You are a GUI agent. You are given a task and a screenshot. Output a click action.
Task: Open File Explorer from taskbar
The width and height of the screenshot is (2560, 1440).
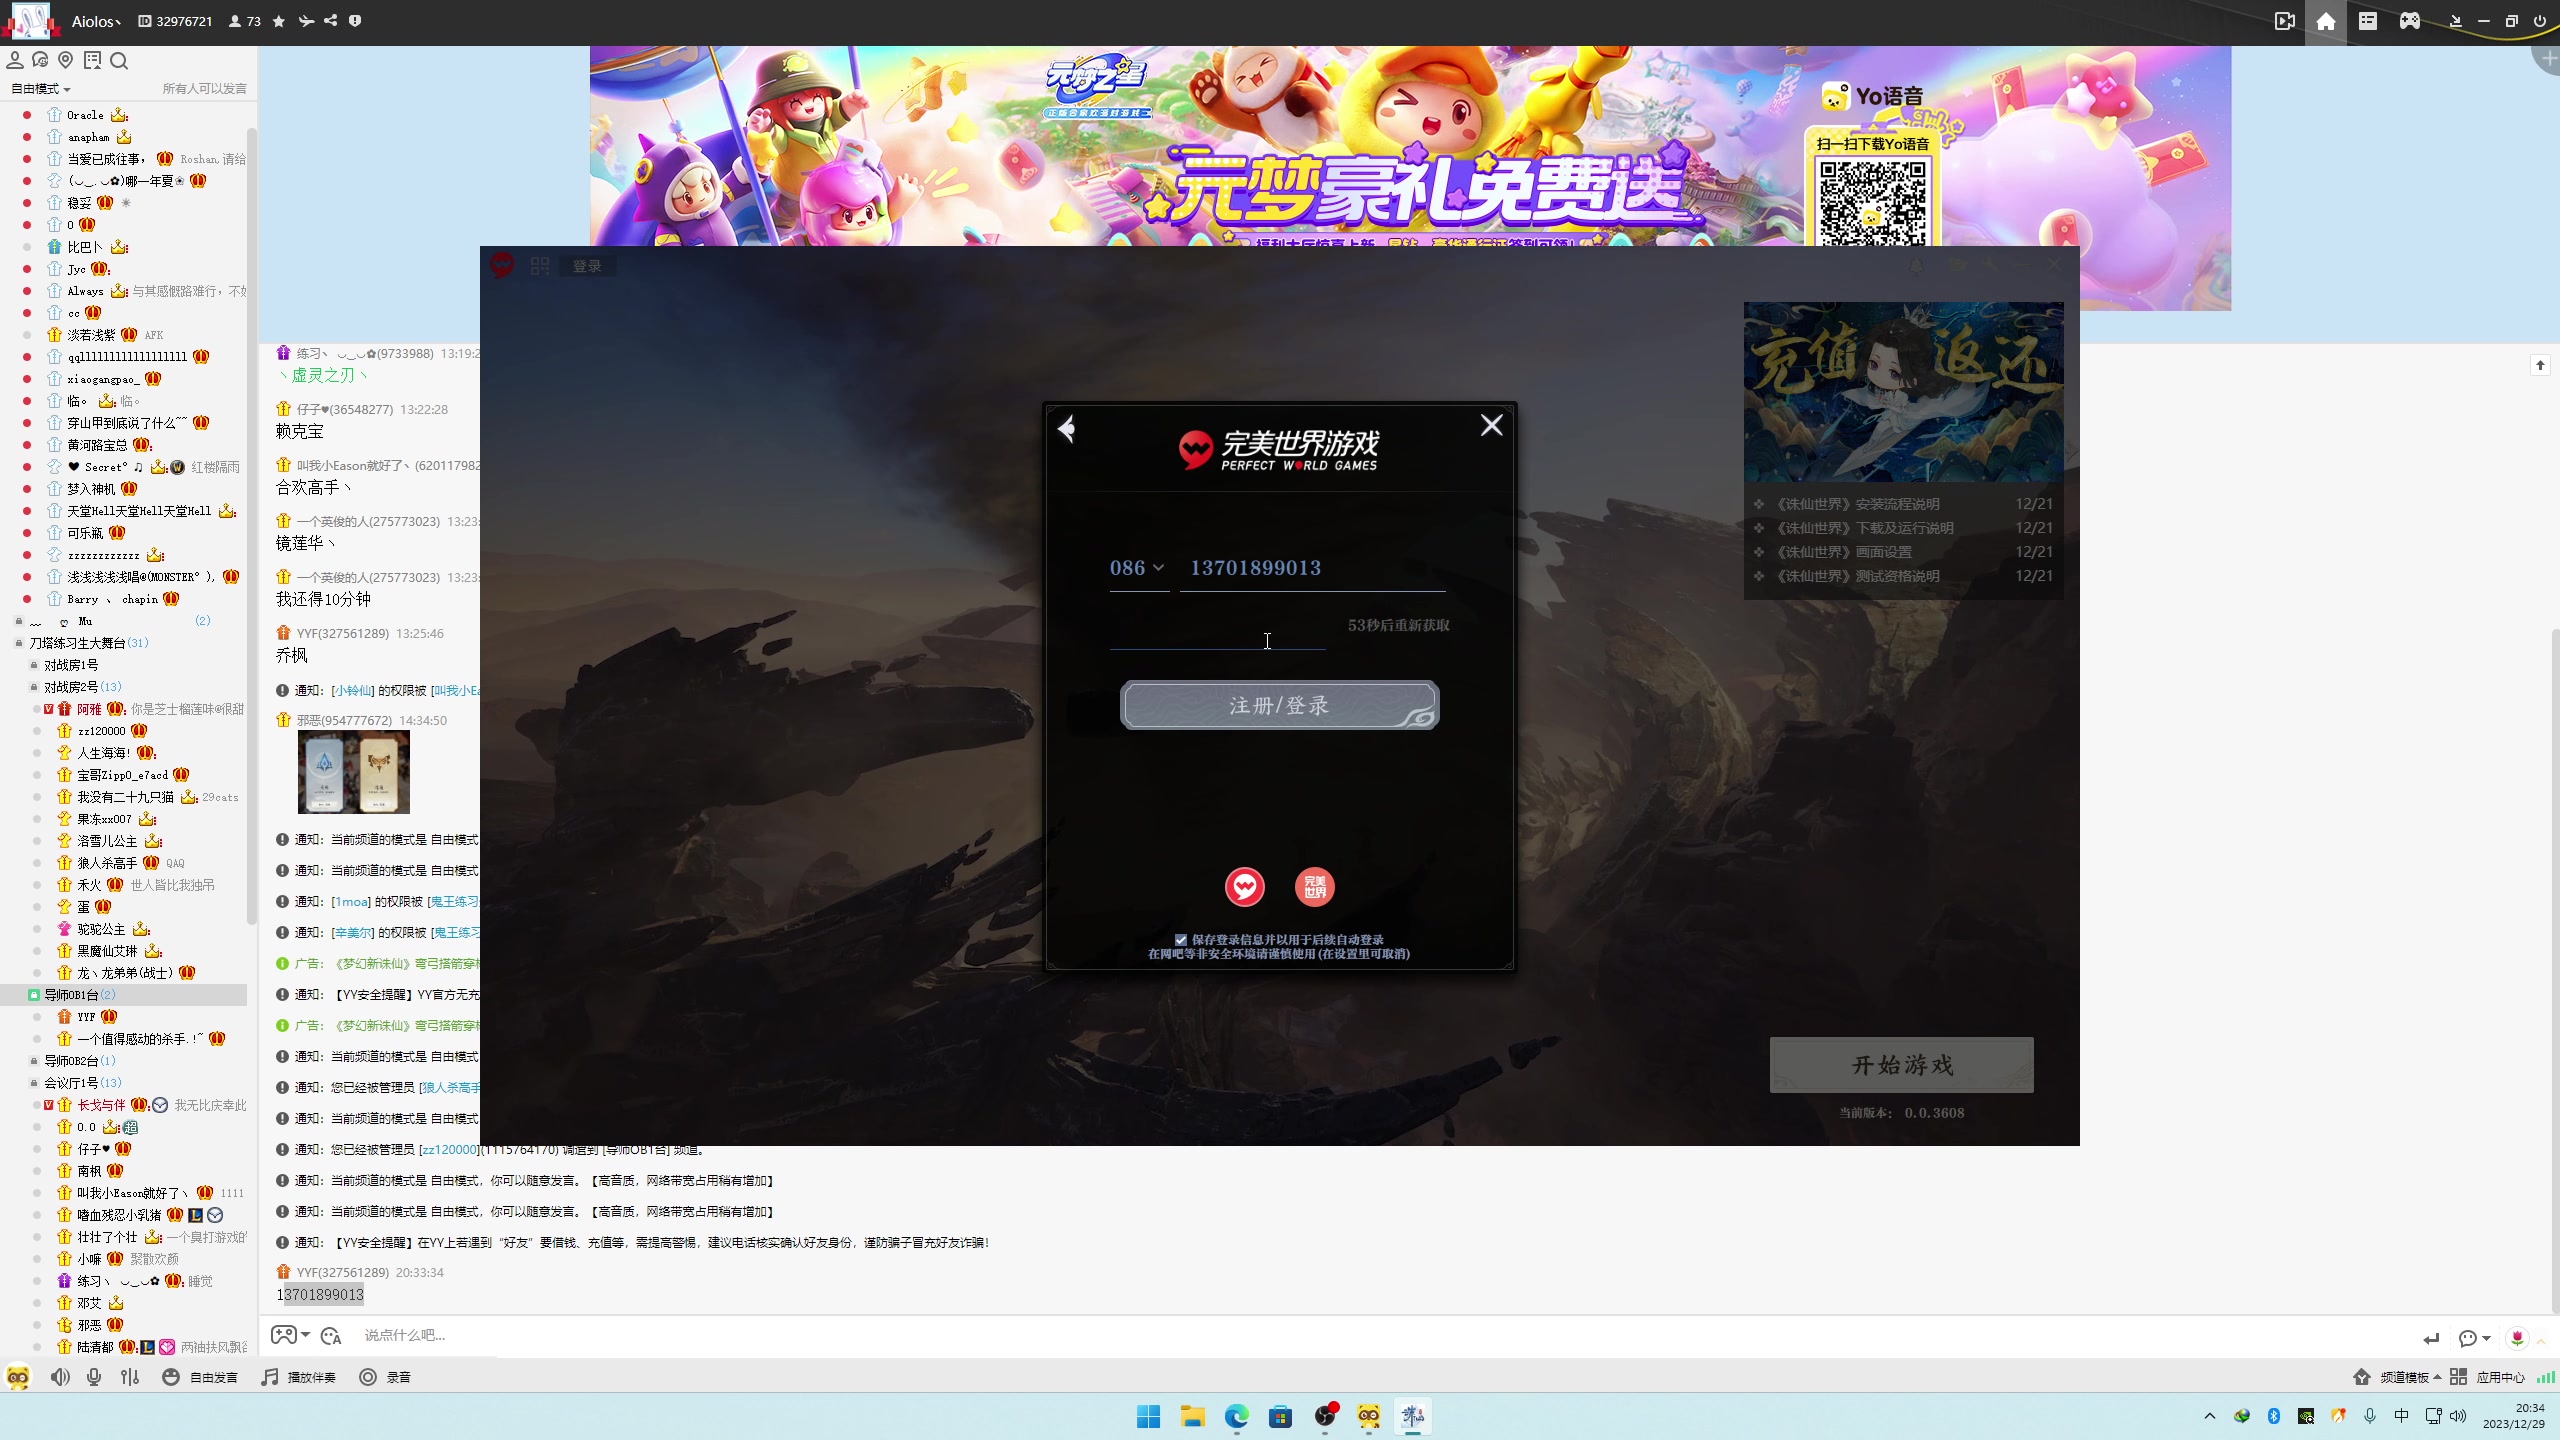[x=1192, y=1416]
